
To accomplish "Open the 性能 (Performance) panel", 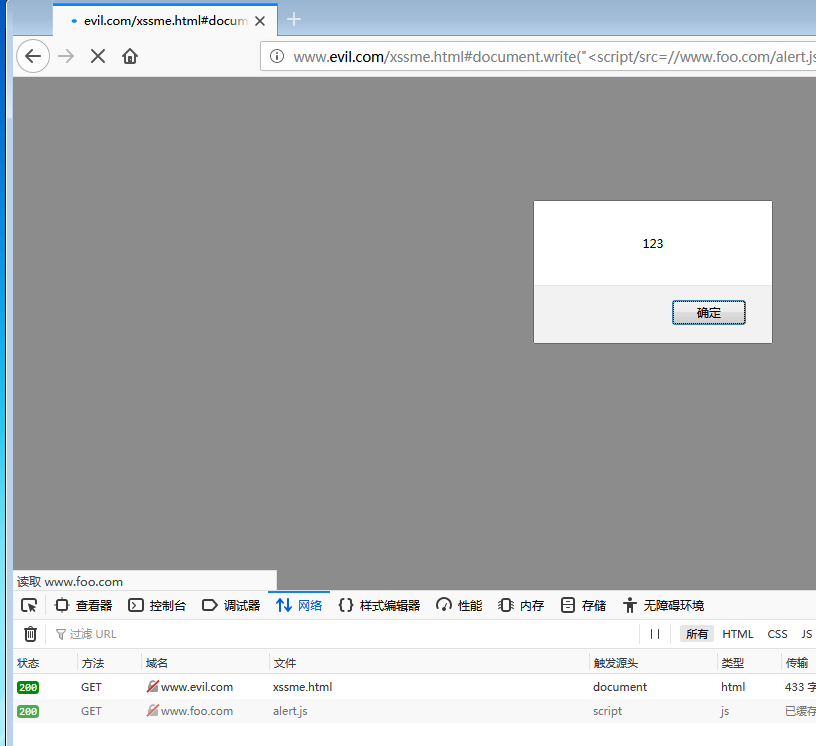I will (458, 605).
